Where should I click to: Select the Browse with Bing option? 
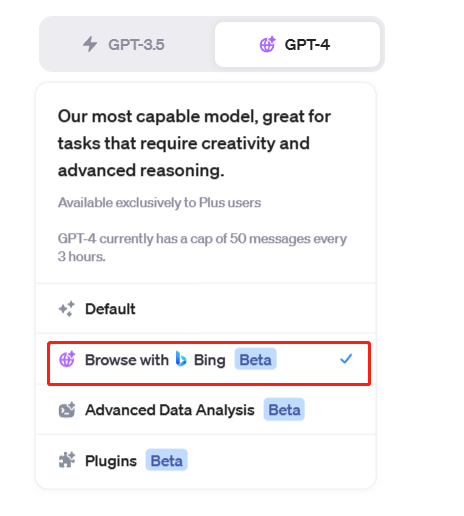(209, 363)
